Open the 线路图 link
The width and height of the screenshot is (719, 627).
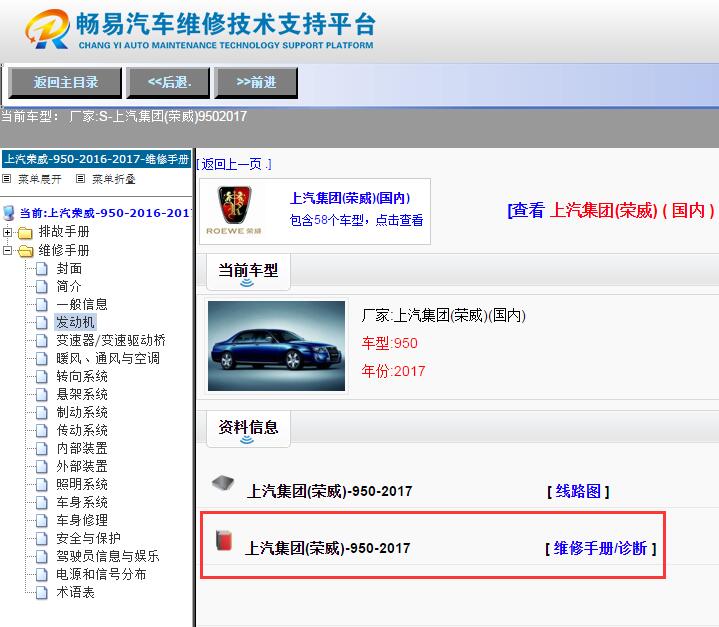[x=578, y=492]
